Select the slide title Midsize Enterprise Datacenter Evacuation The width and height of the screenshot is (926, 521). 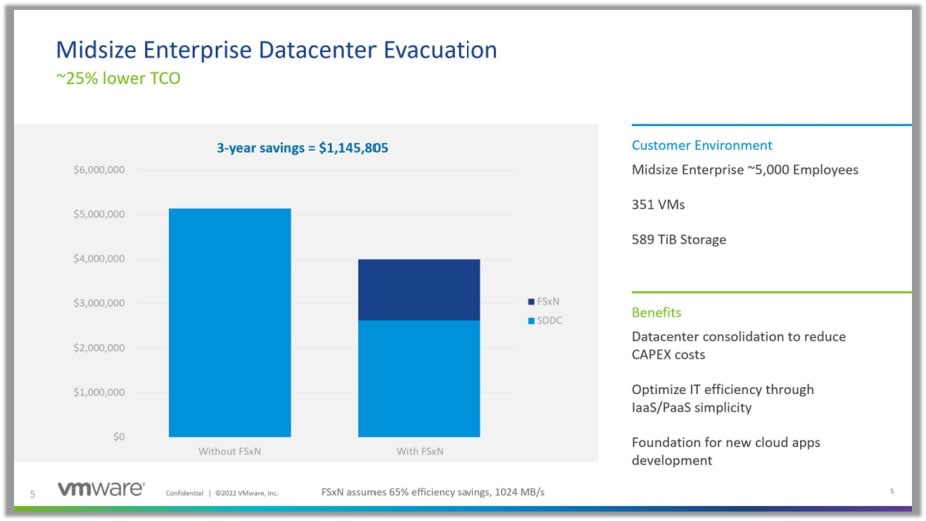[275, 49]
